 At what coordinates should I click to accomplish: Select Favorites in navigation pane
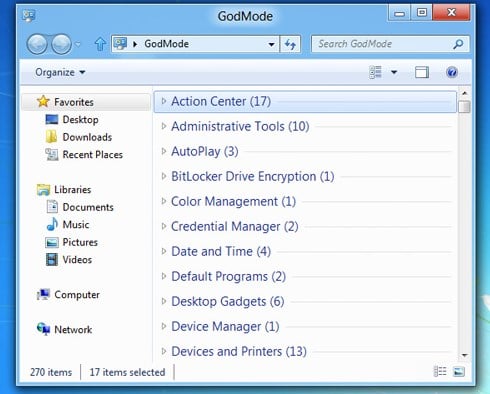click(x=86, y=102)
